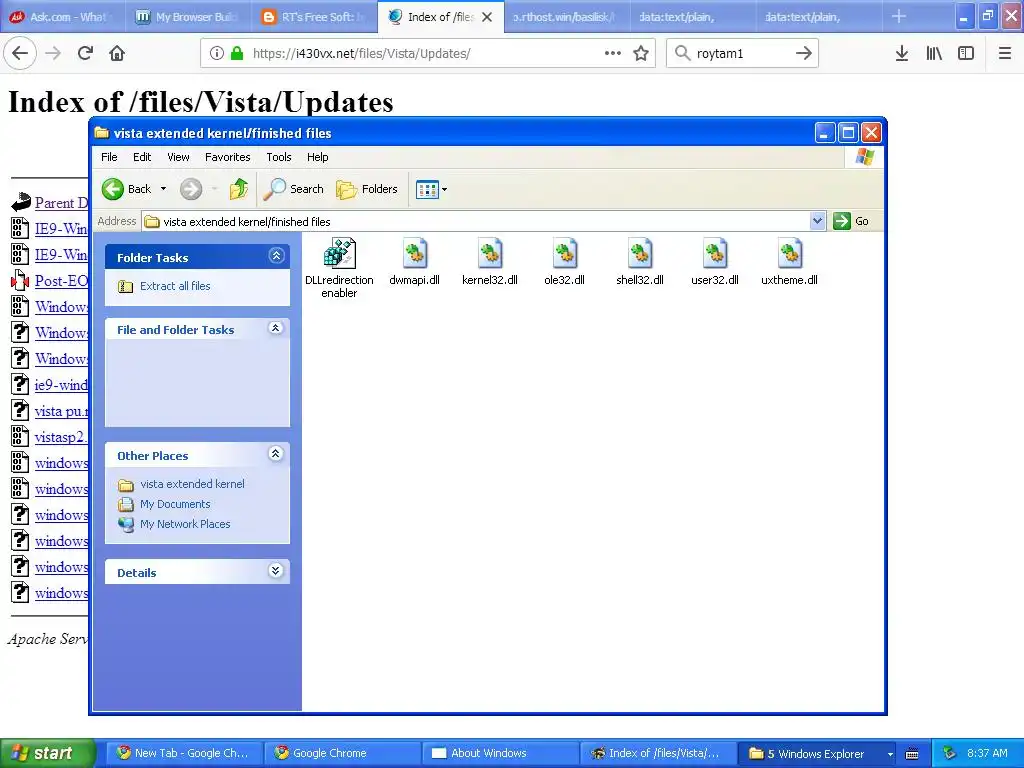The width and height of the screenshot is (1024, 768).
Task: Open vista extended kernel in Other Places
Action: (192, 484)
